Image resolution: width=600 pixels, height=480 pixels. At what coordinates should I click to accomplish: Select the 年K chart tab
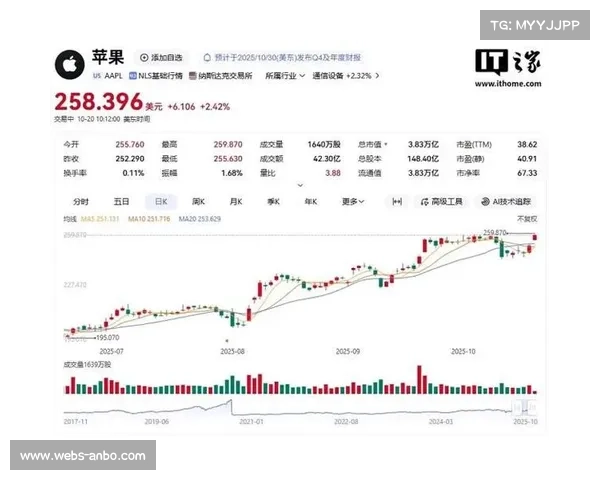pyautogui.click(x=311, y=201)
